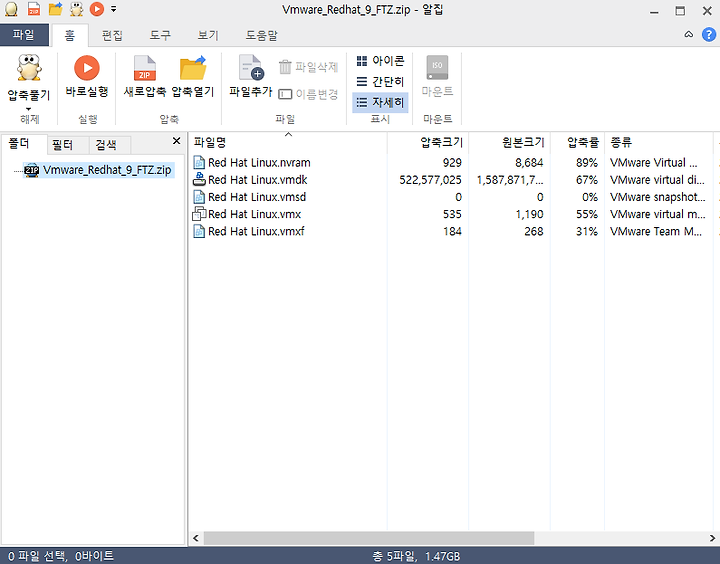
Task: Switch to 간단히 view mode
Action: pos(380,81)
